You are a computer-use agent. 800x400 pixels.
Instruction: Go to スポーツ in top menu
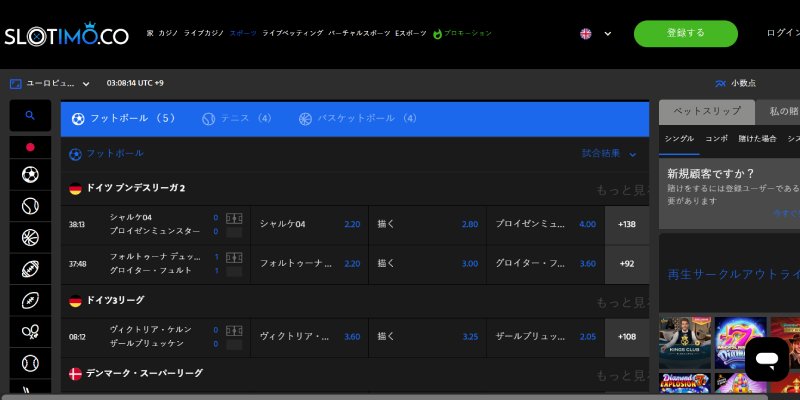click(243, 33)
